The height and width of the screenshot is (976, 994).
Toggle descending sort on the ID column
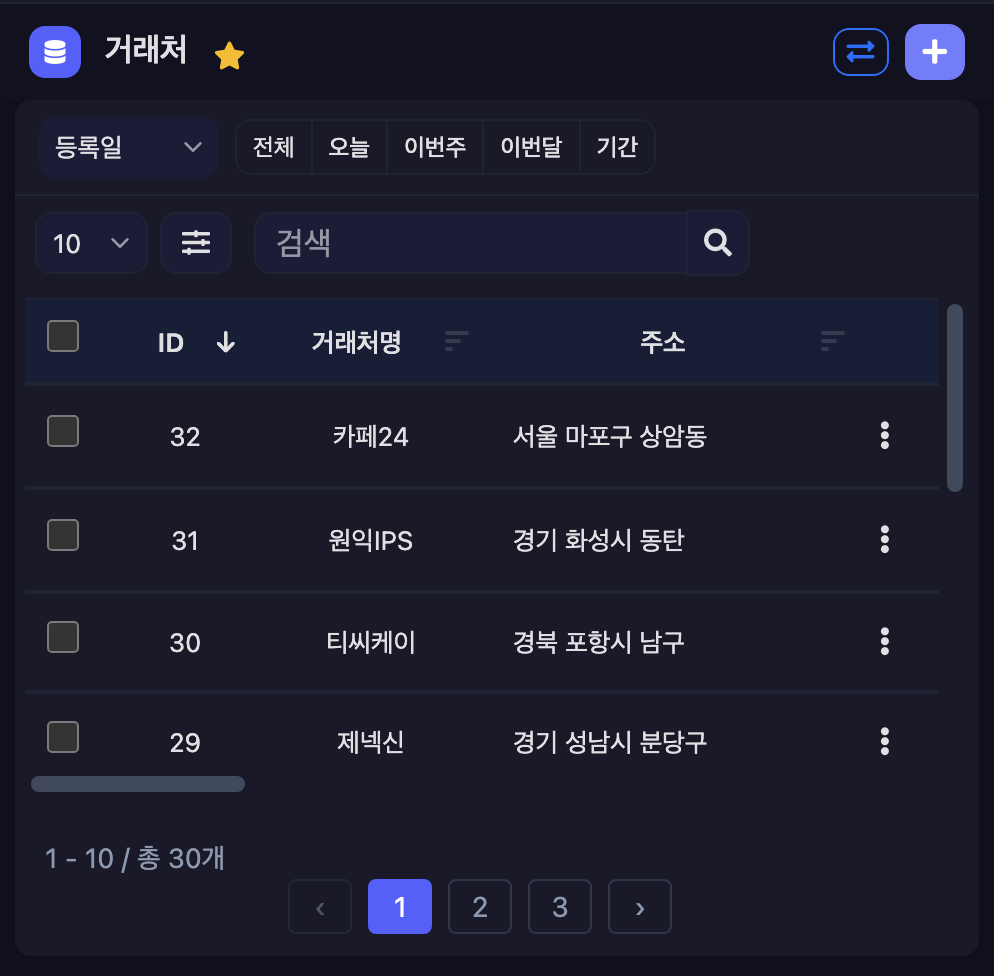coord(225,342)
